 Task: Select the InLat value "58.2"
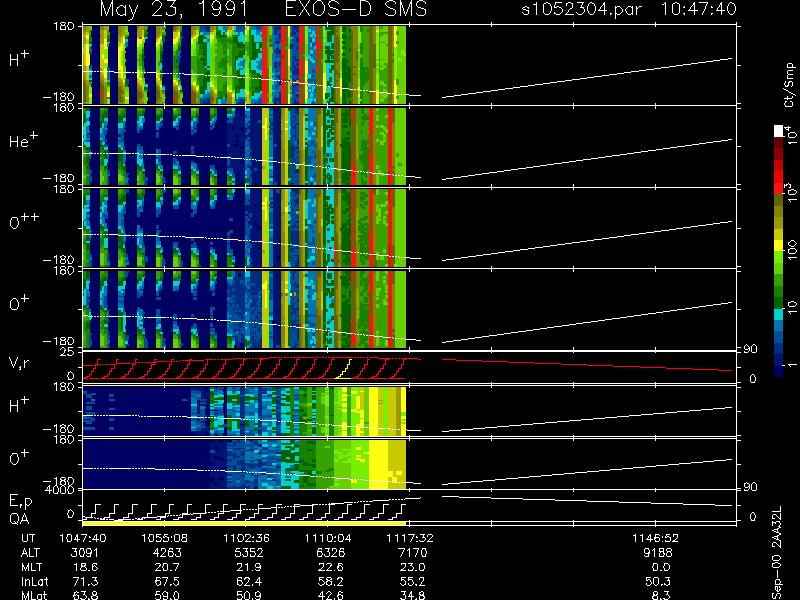[329, 581]
